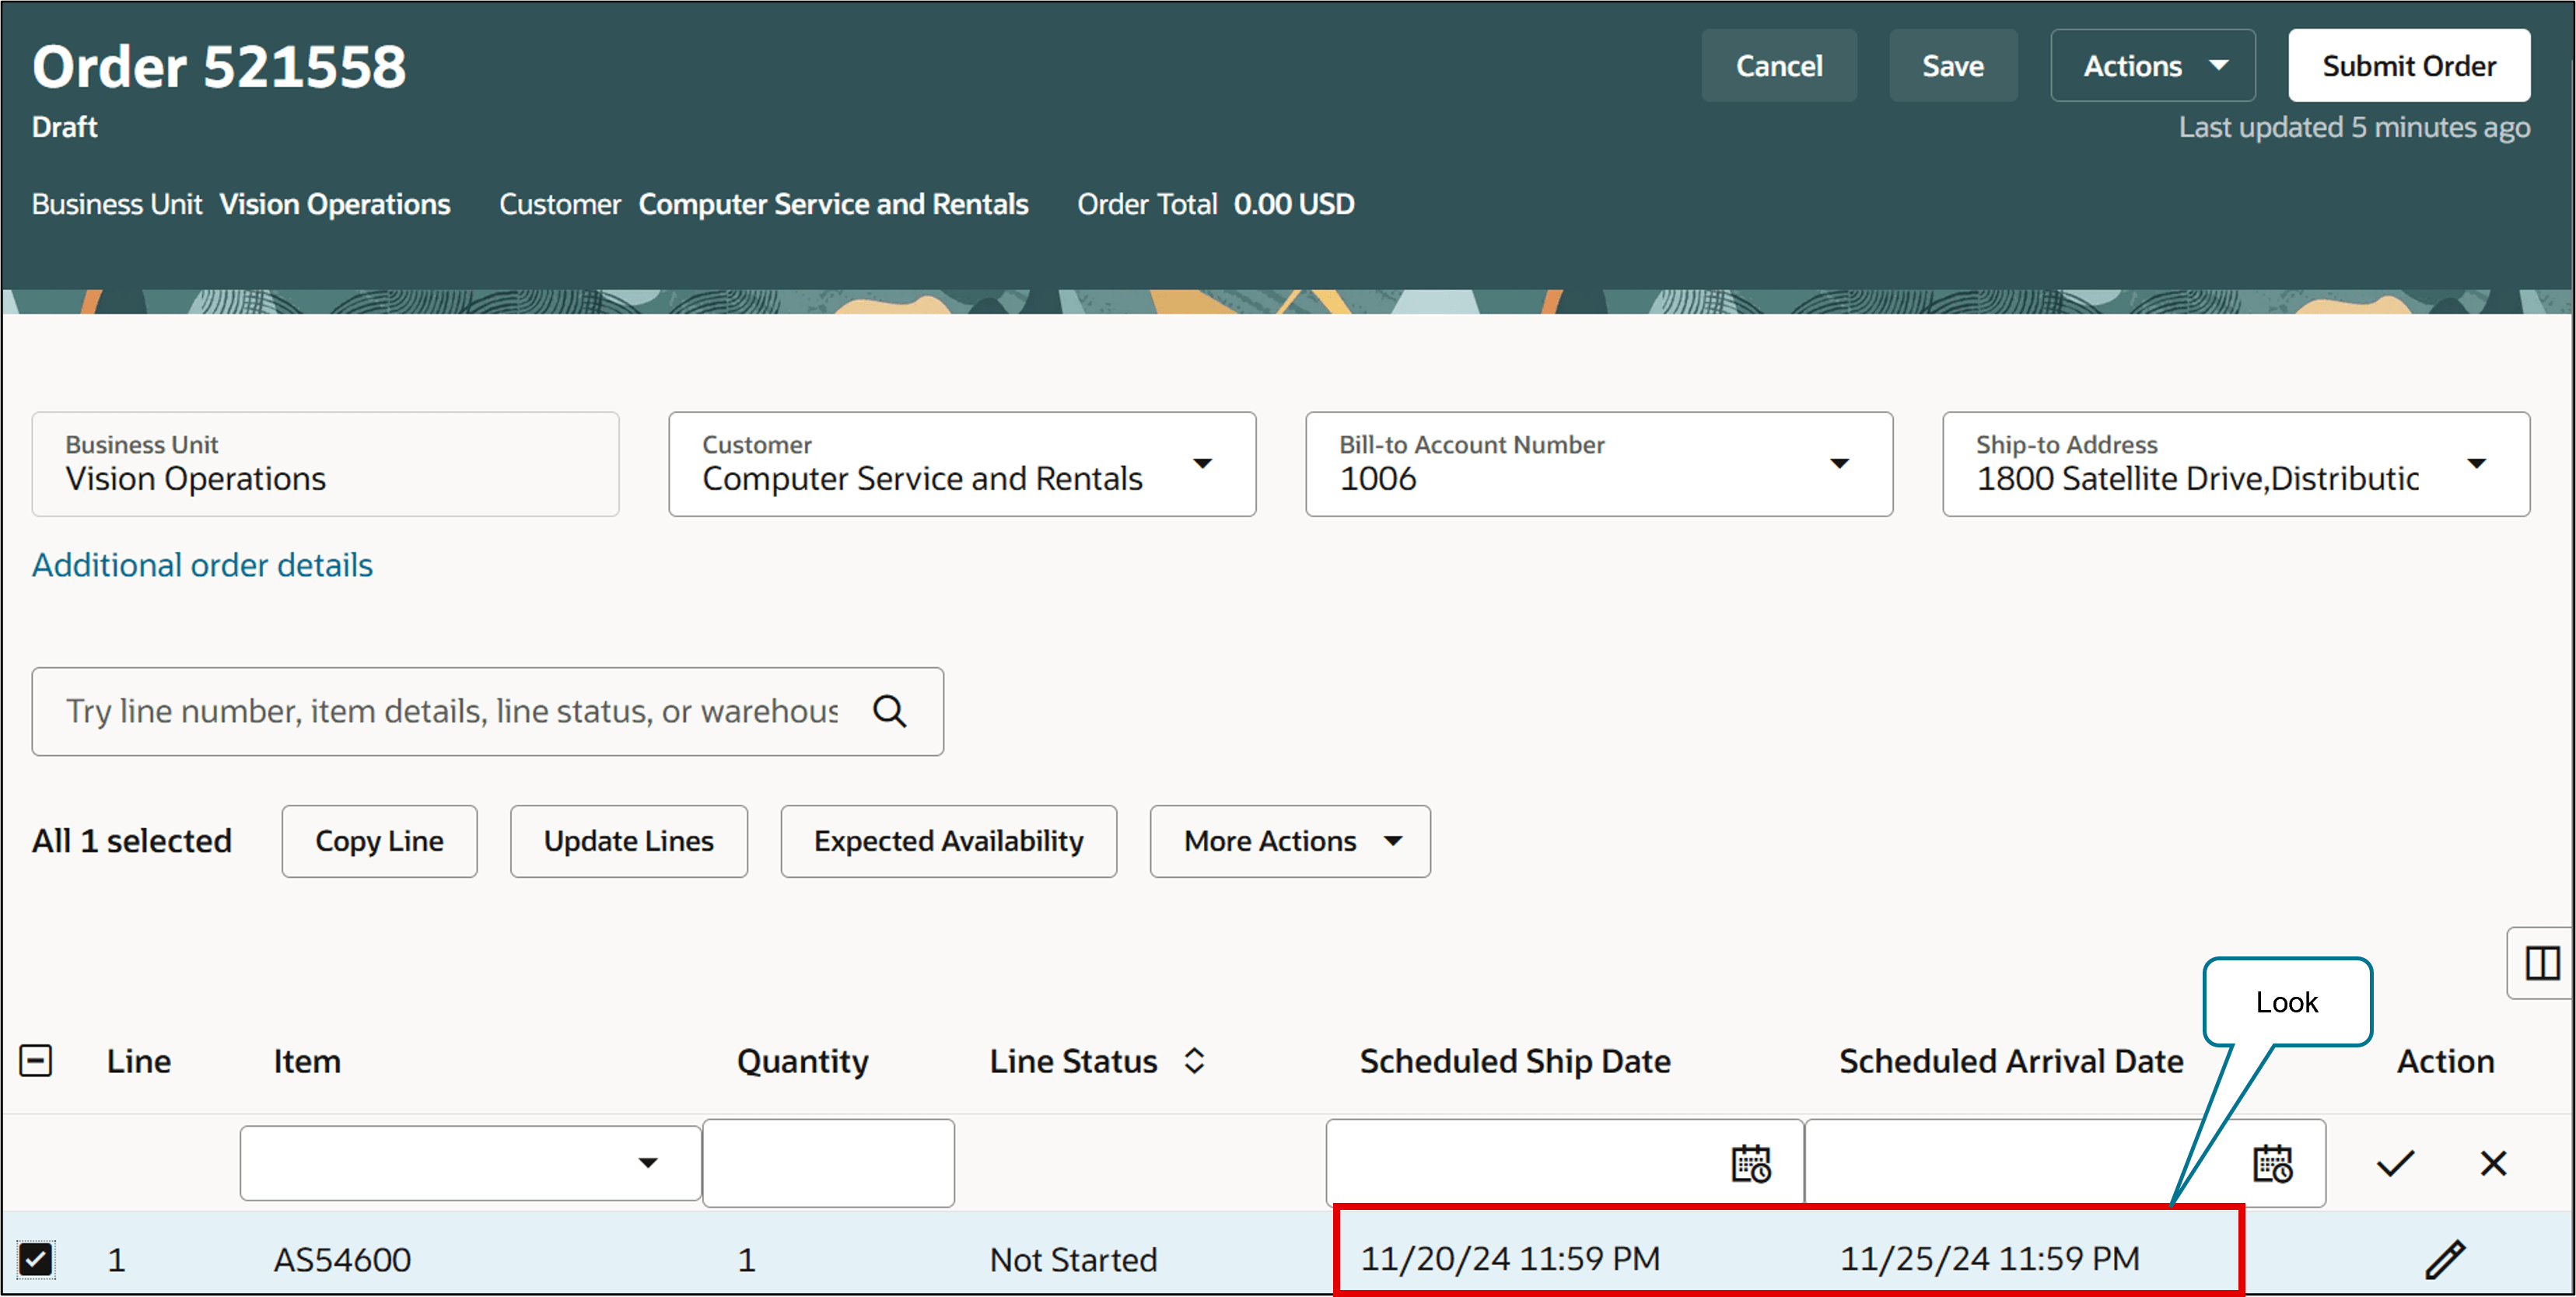Click the search magnifier icon

[x=889, y=711]
